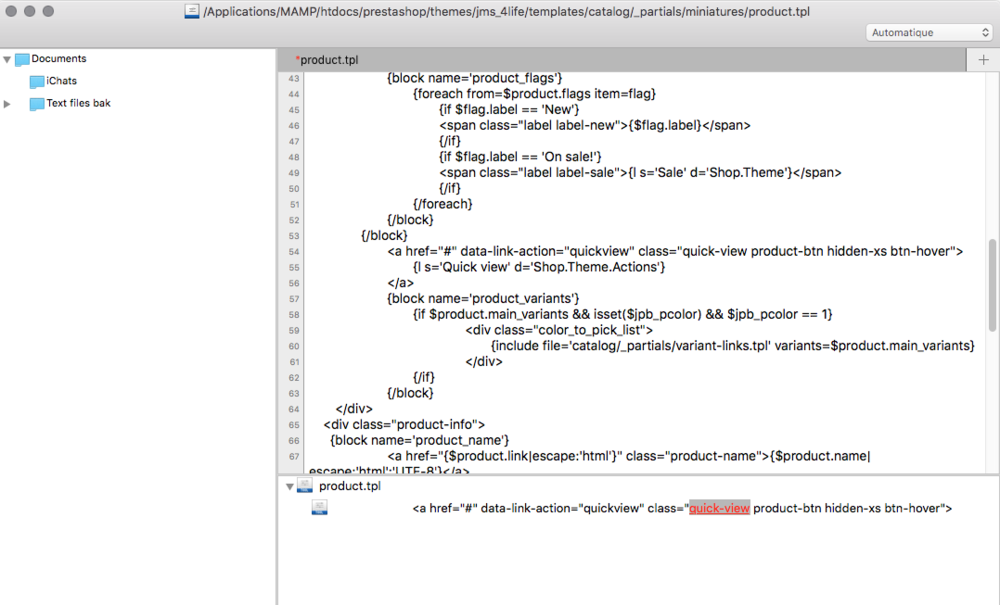The width and height of the screenshot is (1000, 605).
Task: Collapse the Documents folder tree
Action: point(7,59)
